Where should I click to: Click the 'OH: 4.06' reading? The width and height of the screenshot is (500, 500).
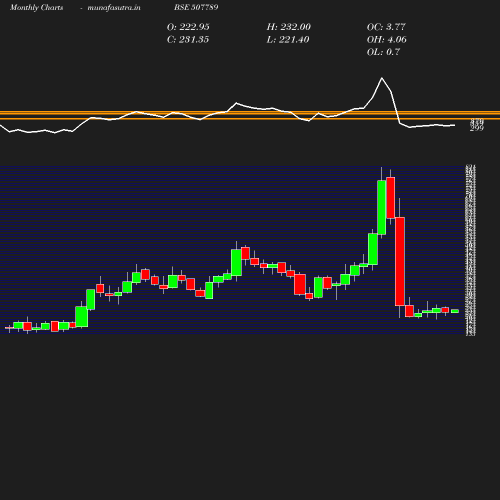click(387, 40)
